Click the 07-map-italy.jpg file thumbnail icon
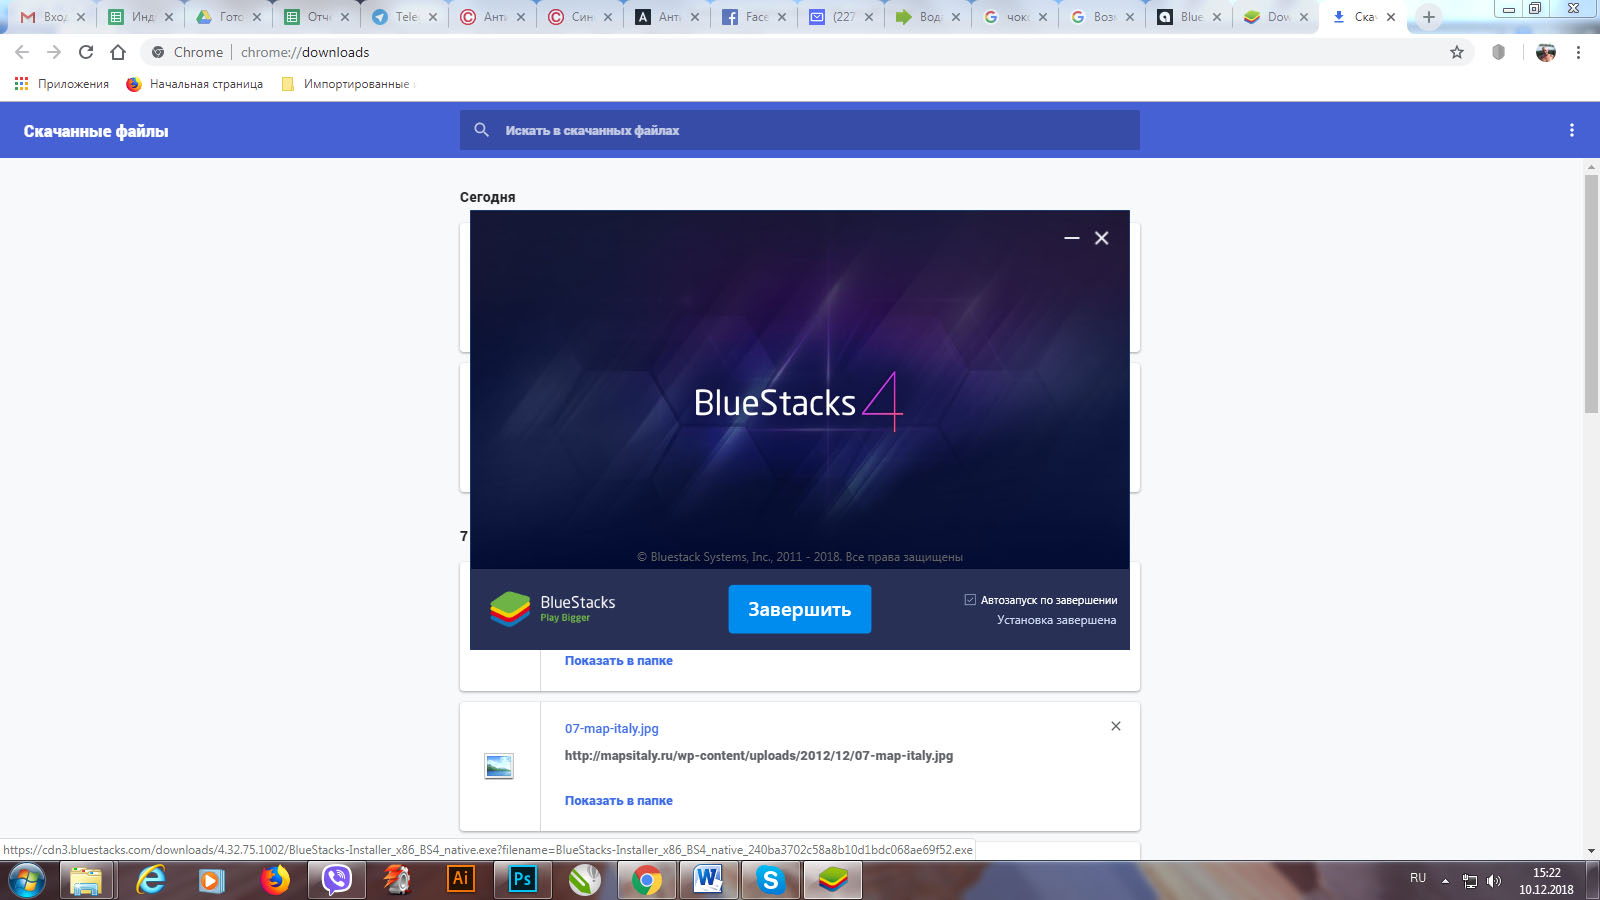The image size is (1600, 900). coord(499,766)
